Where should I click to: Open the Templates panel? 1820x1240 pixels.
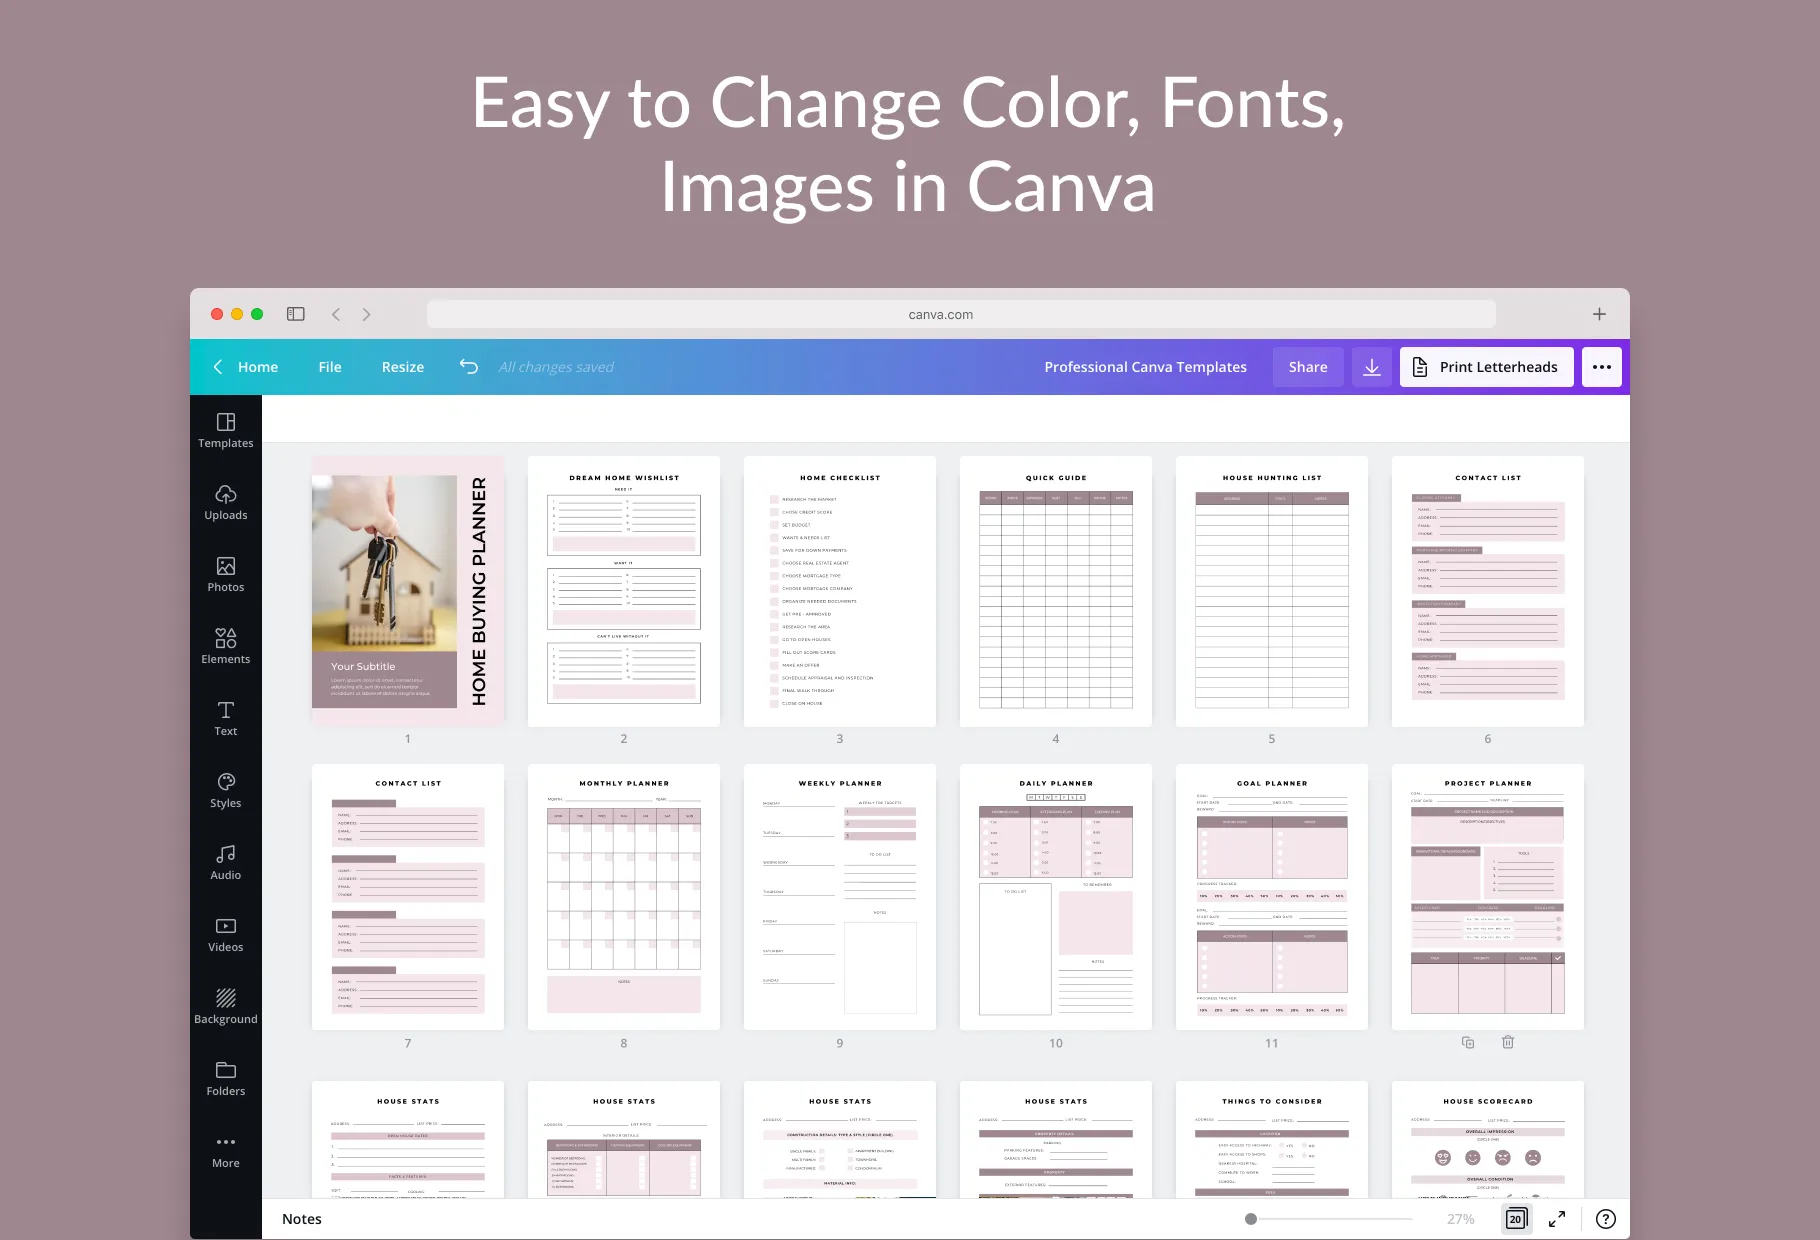pos(226,431)
